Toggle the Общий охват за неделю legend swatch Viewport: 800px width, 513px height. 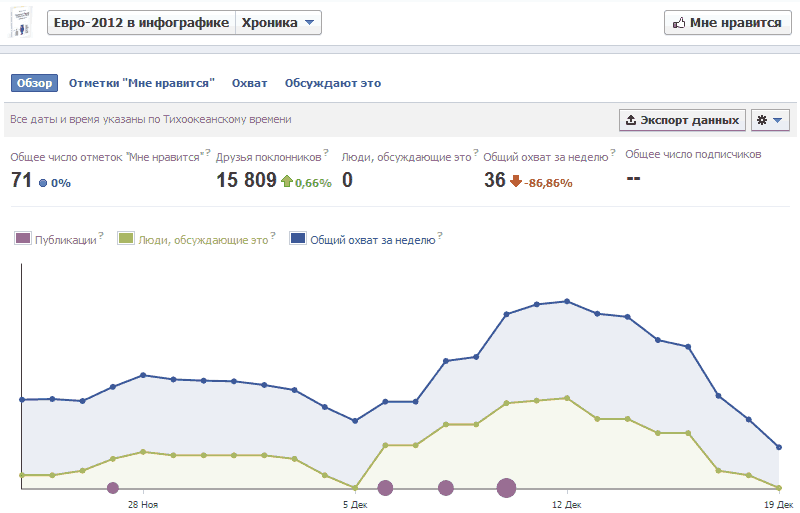tap(298, 239)
